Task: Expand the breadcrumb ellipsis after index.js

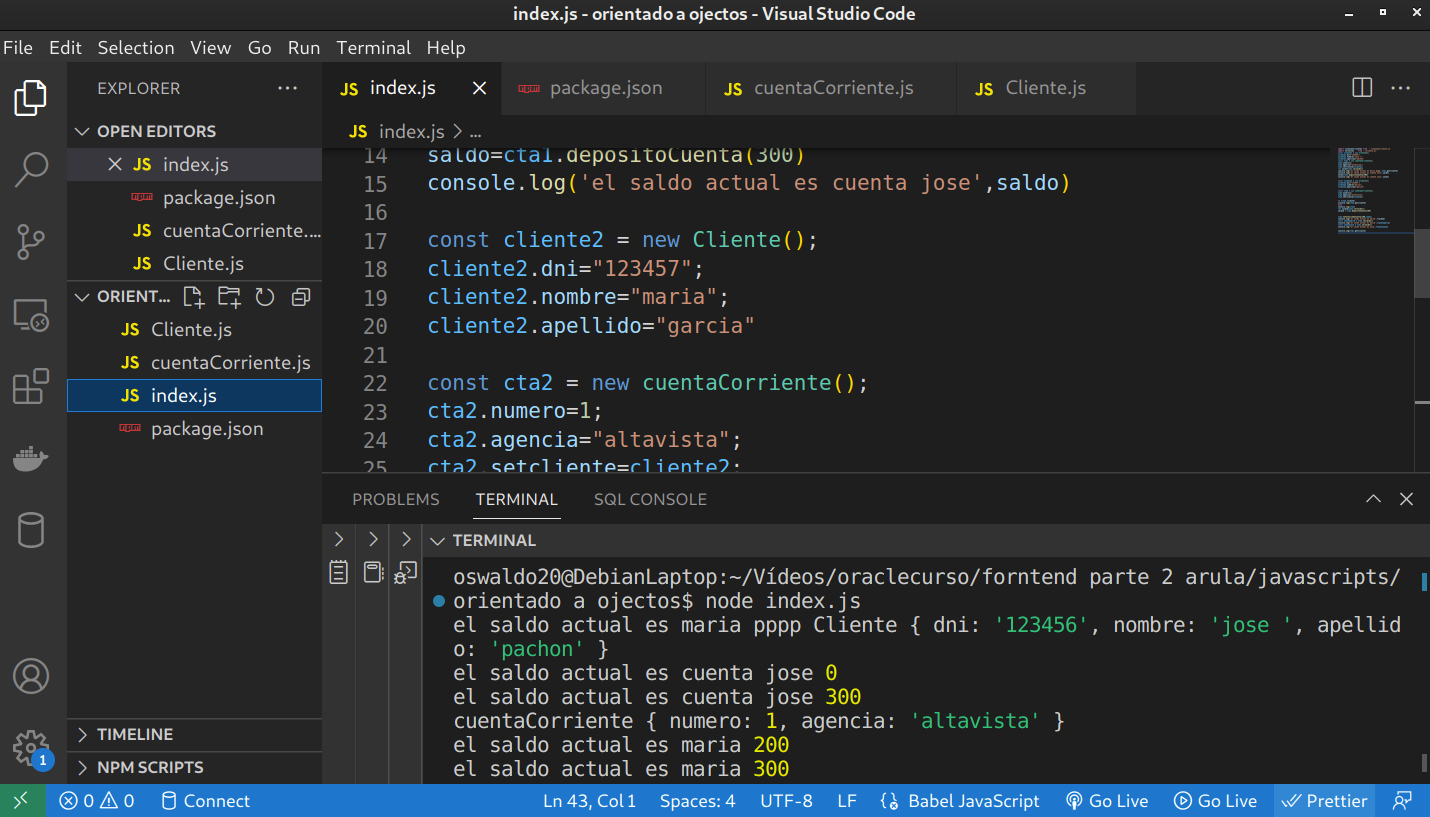Action: (476, 131)
